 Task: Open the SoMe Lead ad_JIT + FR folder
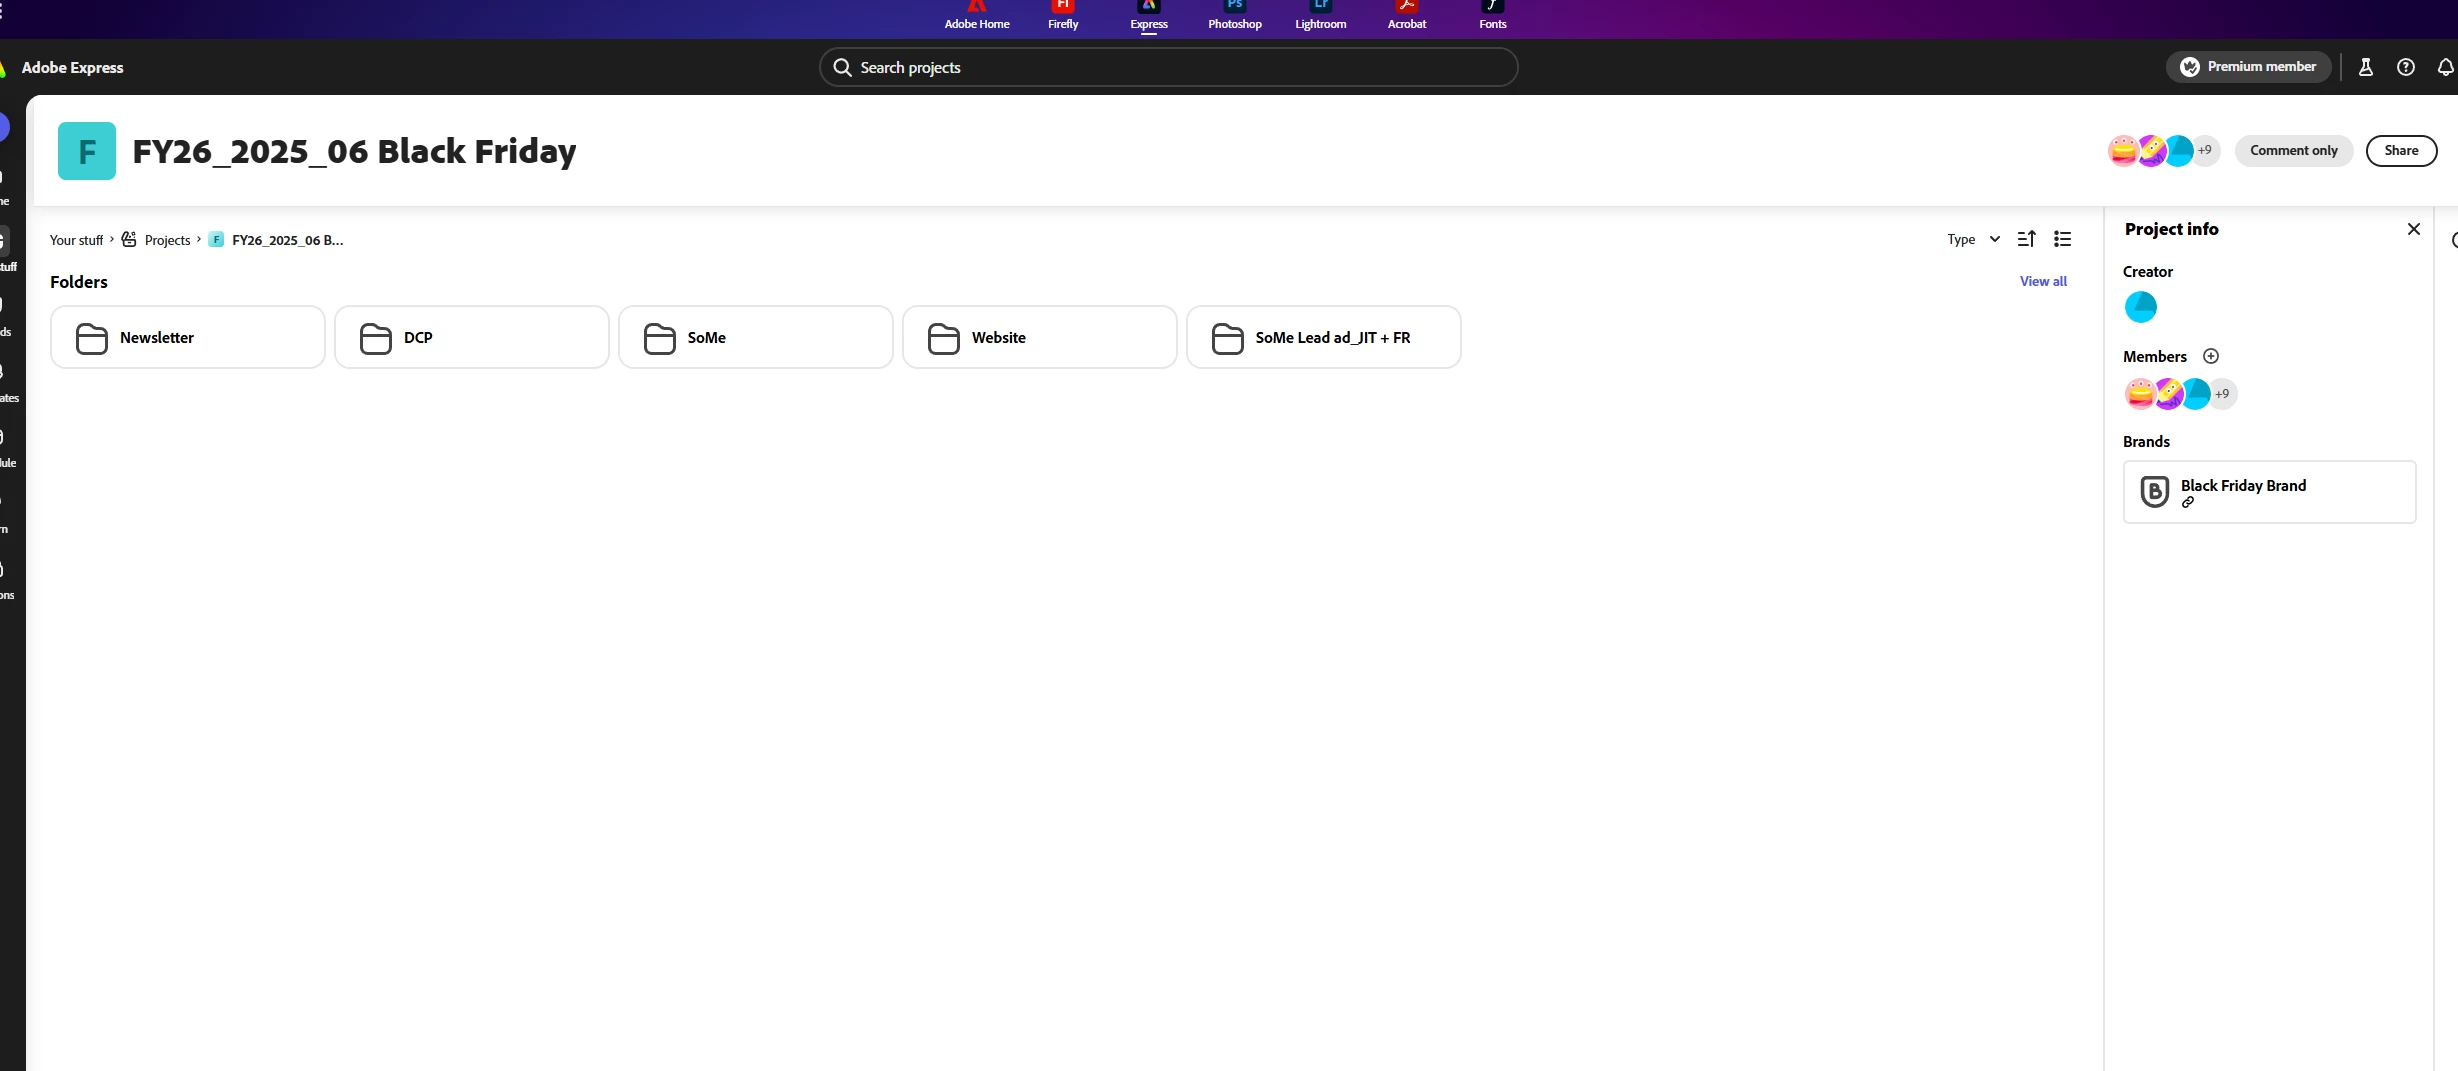[x=1324, y=337]
